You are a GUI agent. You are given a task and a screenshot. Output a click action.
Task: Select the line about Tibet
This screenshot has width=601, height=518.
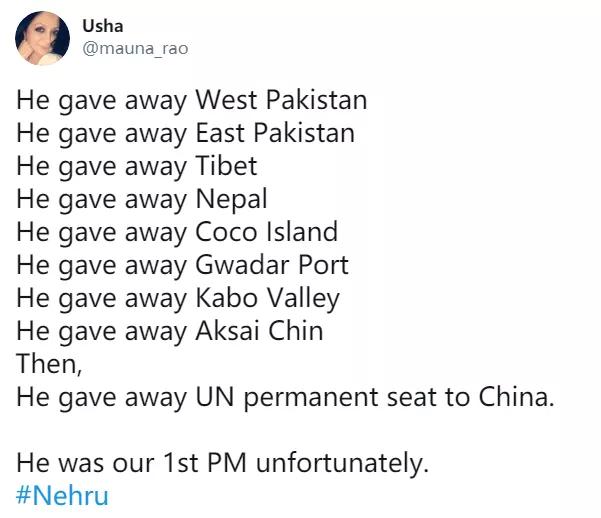point(137,166)
